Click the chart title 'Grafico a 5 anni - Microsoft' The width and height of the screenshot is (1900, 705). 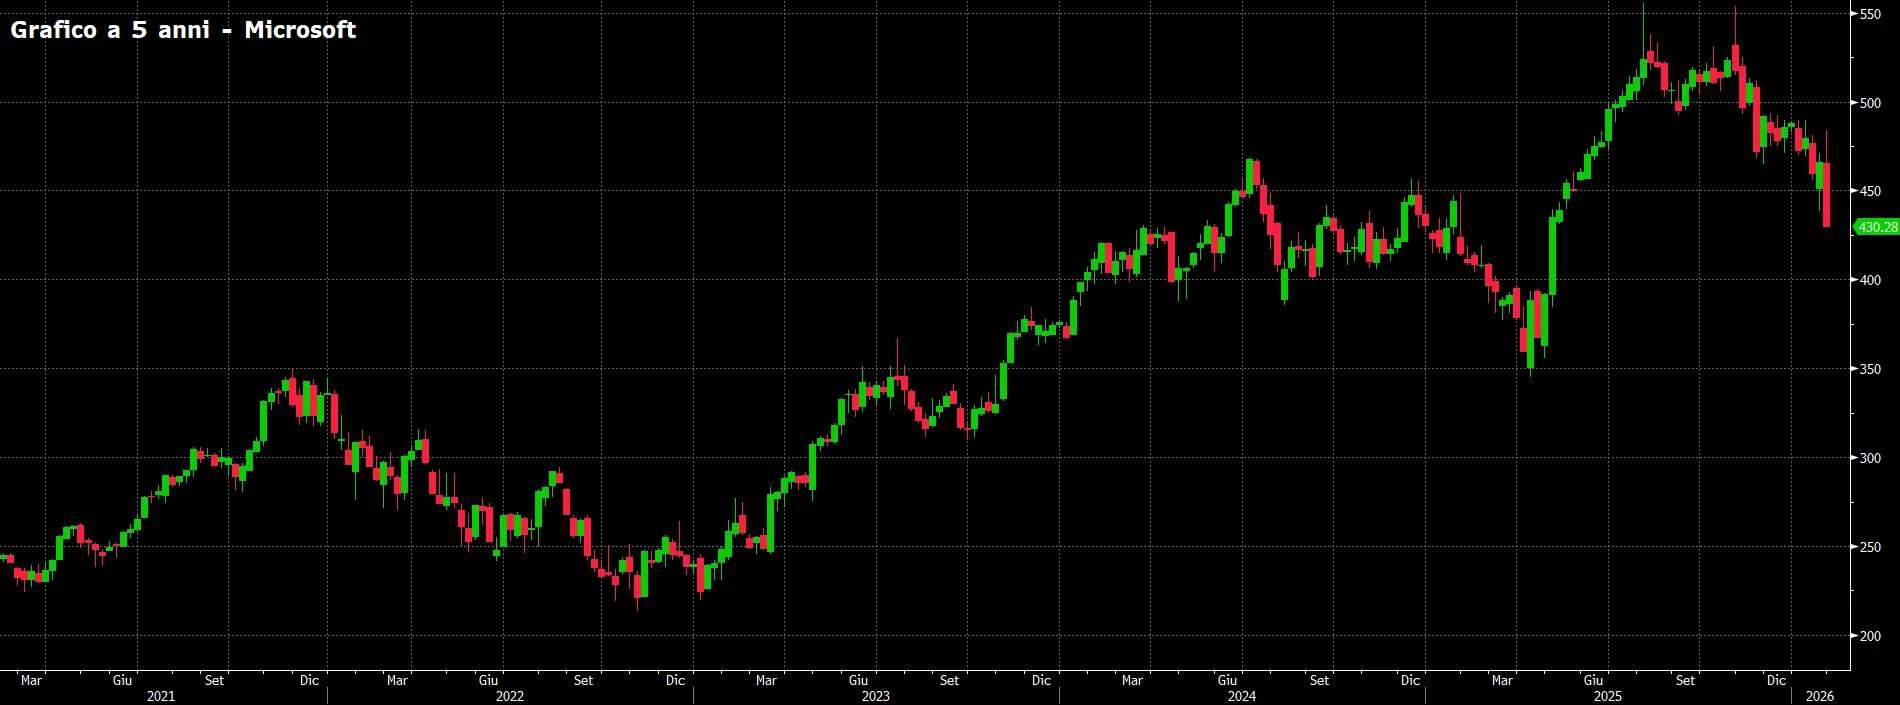(x=183, y=30)
